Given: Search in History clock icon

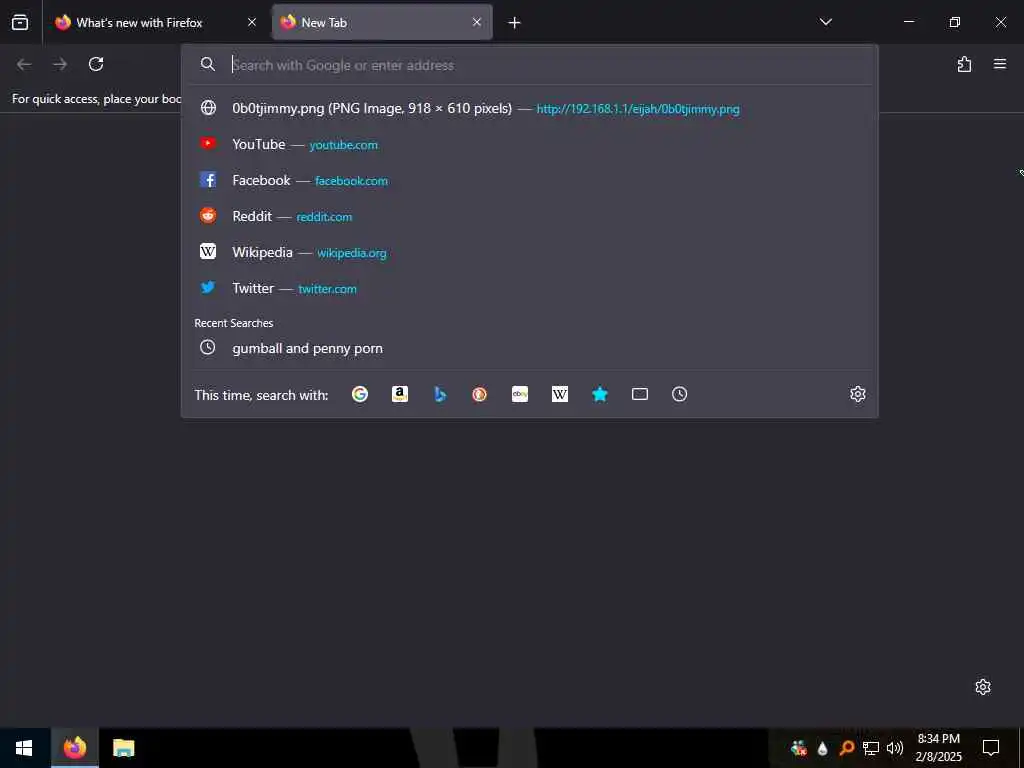Looking at the screenshot, I should 679,394.
